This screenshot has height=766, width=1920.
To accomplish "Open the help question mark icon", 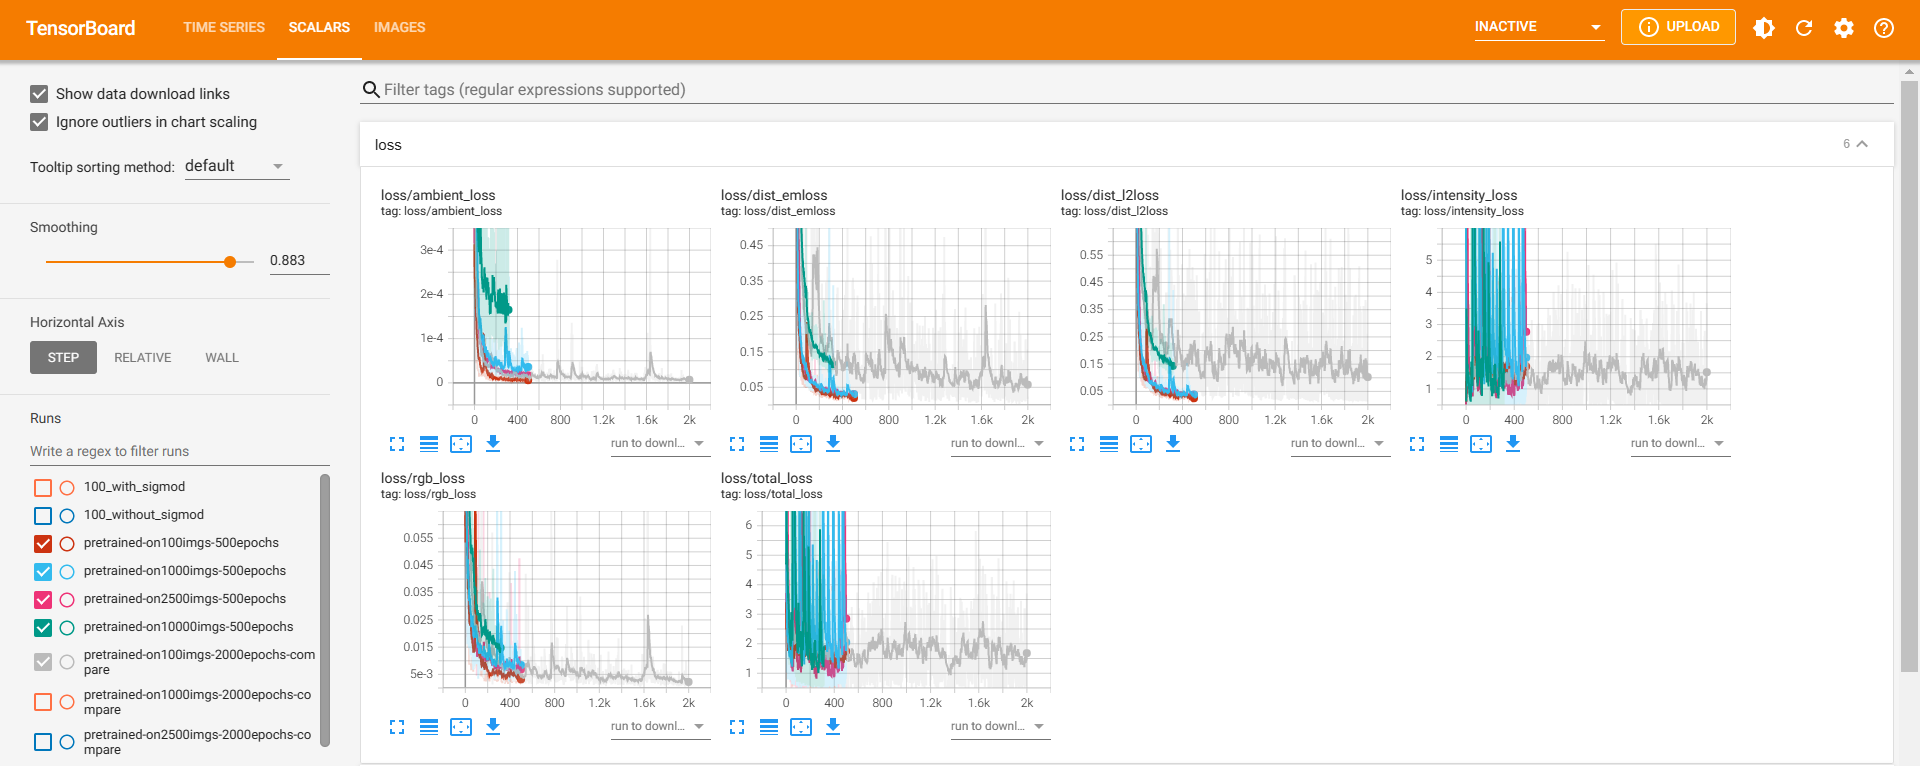I will [1884, 28].
